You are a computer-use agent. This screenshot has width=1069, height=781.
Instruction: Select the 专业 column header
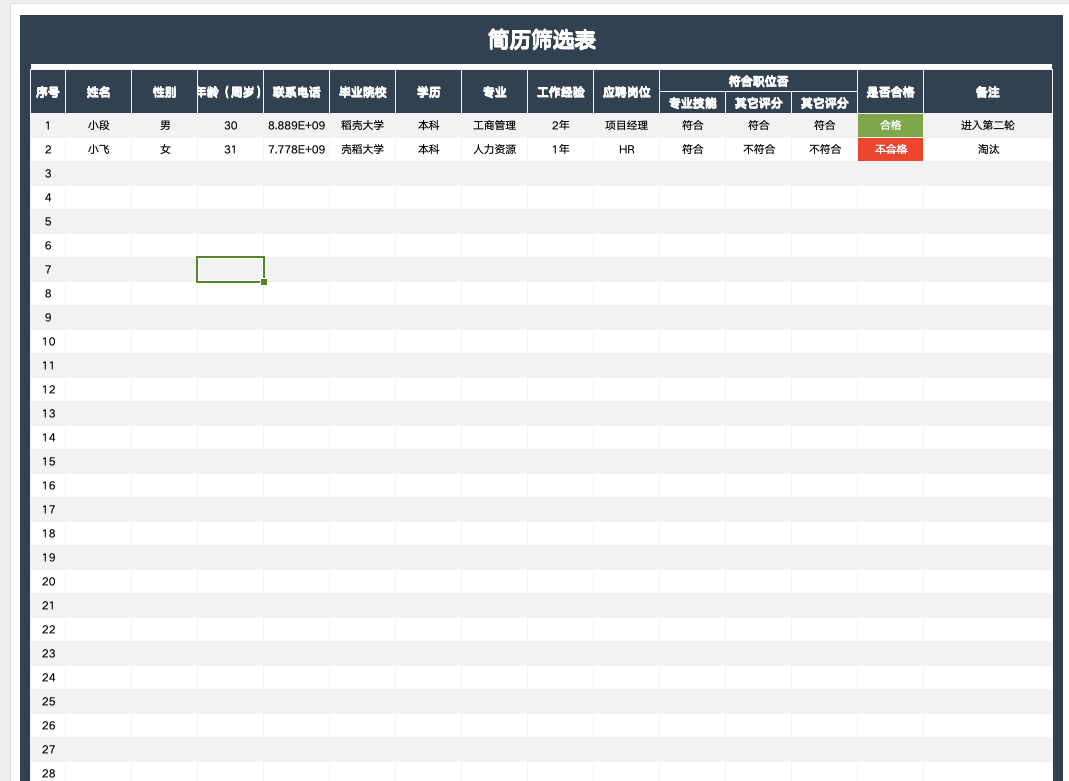[x=495, y=92]
